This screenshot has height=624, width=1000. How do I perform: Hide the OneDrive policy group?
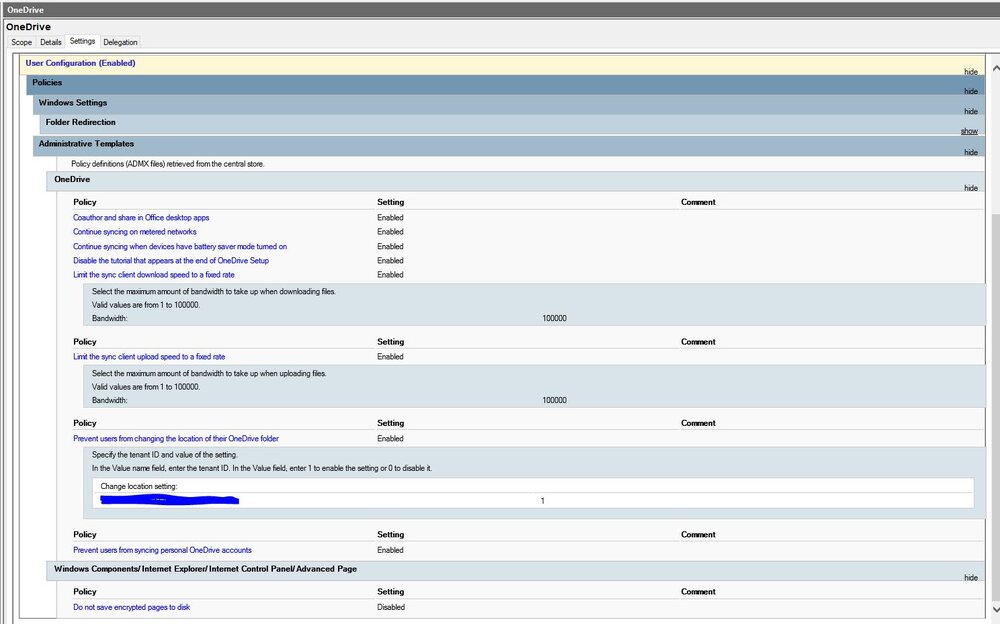point(971,188)
